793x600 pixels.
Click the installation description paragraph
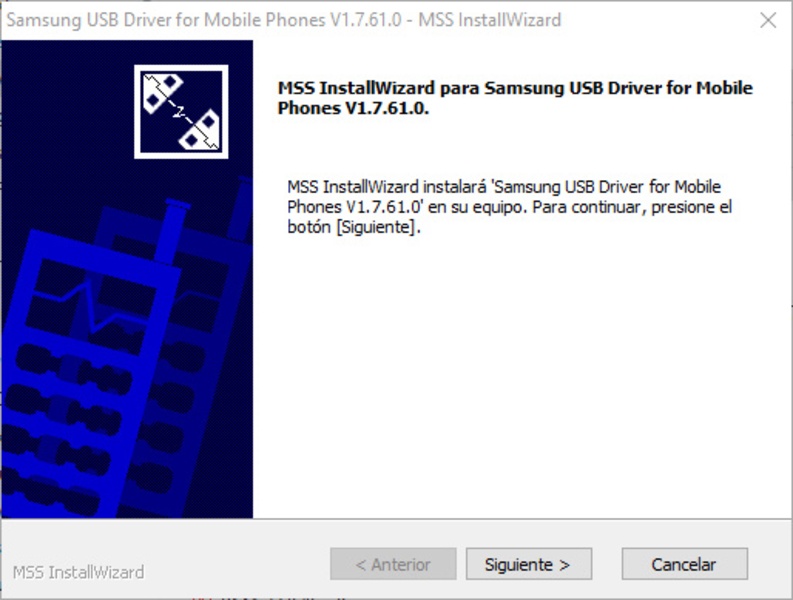coord(509,207)
